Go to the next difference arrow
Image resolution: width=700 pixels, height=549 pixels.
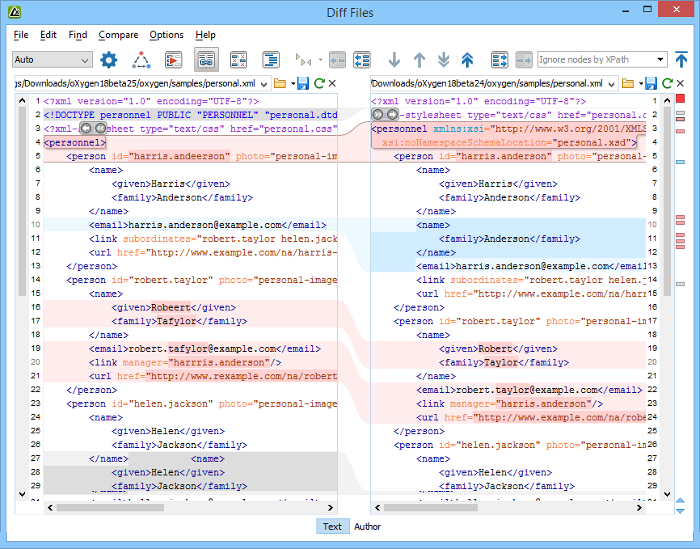coord(394,60)
